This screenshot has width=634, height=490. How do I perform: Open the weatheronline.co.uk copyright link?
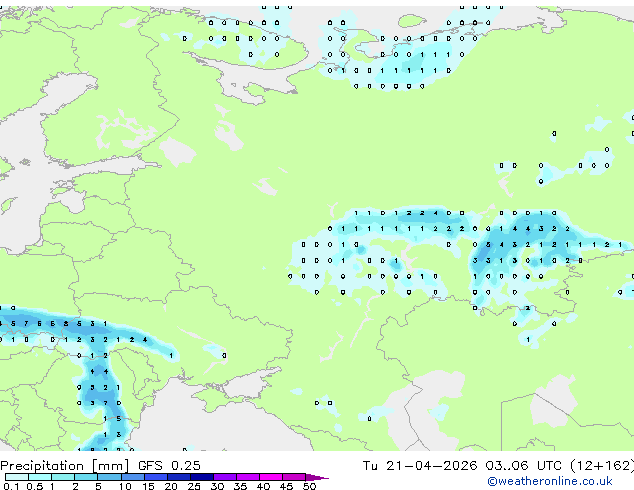point(550,481)
